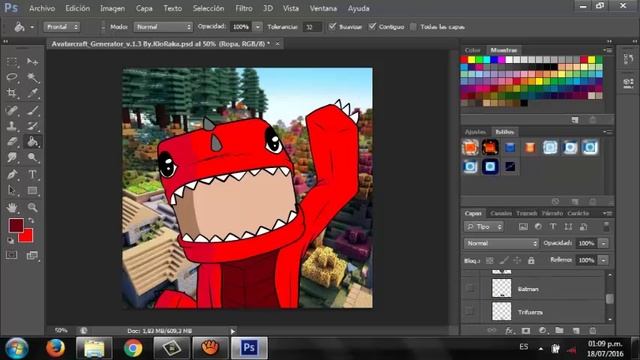Open the Modo blending dropdown in options bar

tap(163, 27)
